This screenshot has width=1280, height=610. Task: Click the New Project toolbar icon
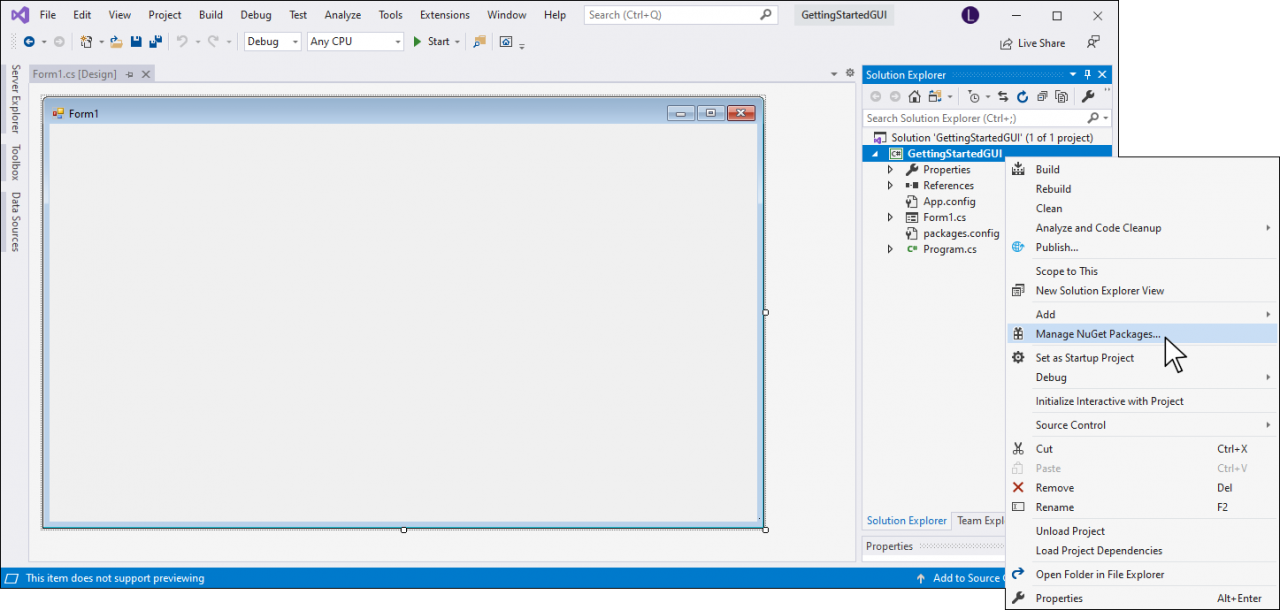point(87,42)
